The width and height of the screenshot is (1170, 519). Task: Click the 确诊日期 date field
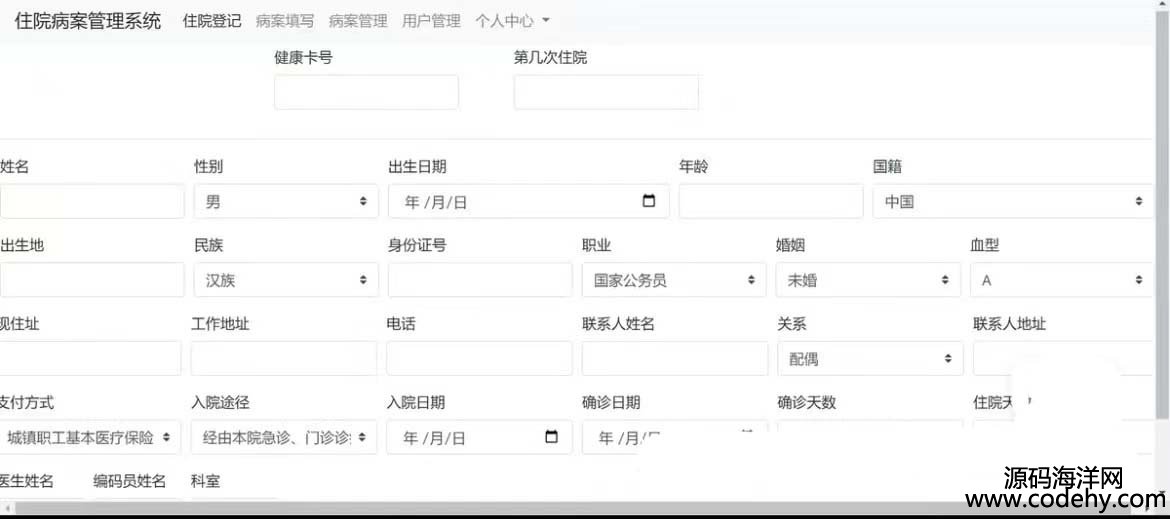(675, 438)
